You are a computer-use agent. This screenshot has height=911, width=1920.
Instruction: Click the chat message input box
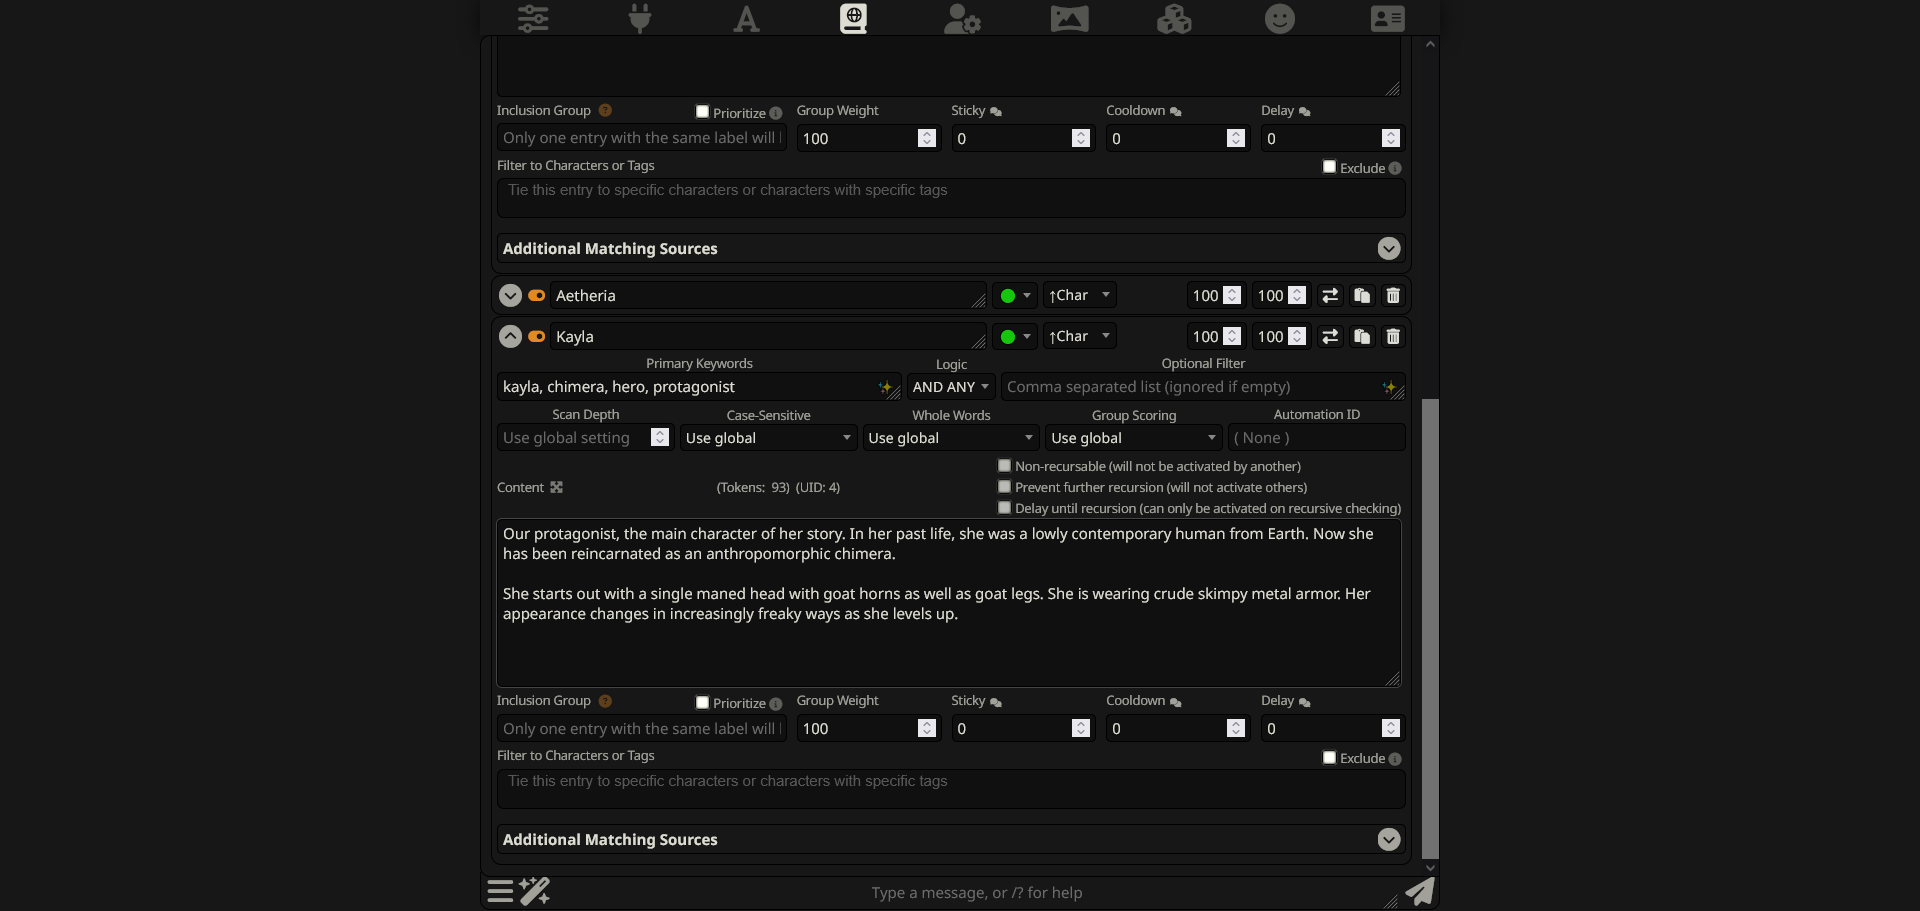click(x=976, y=892)
